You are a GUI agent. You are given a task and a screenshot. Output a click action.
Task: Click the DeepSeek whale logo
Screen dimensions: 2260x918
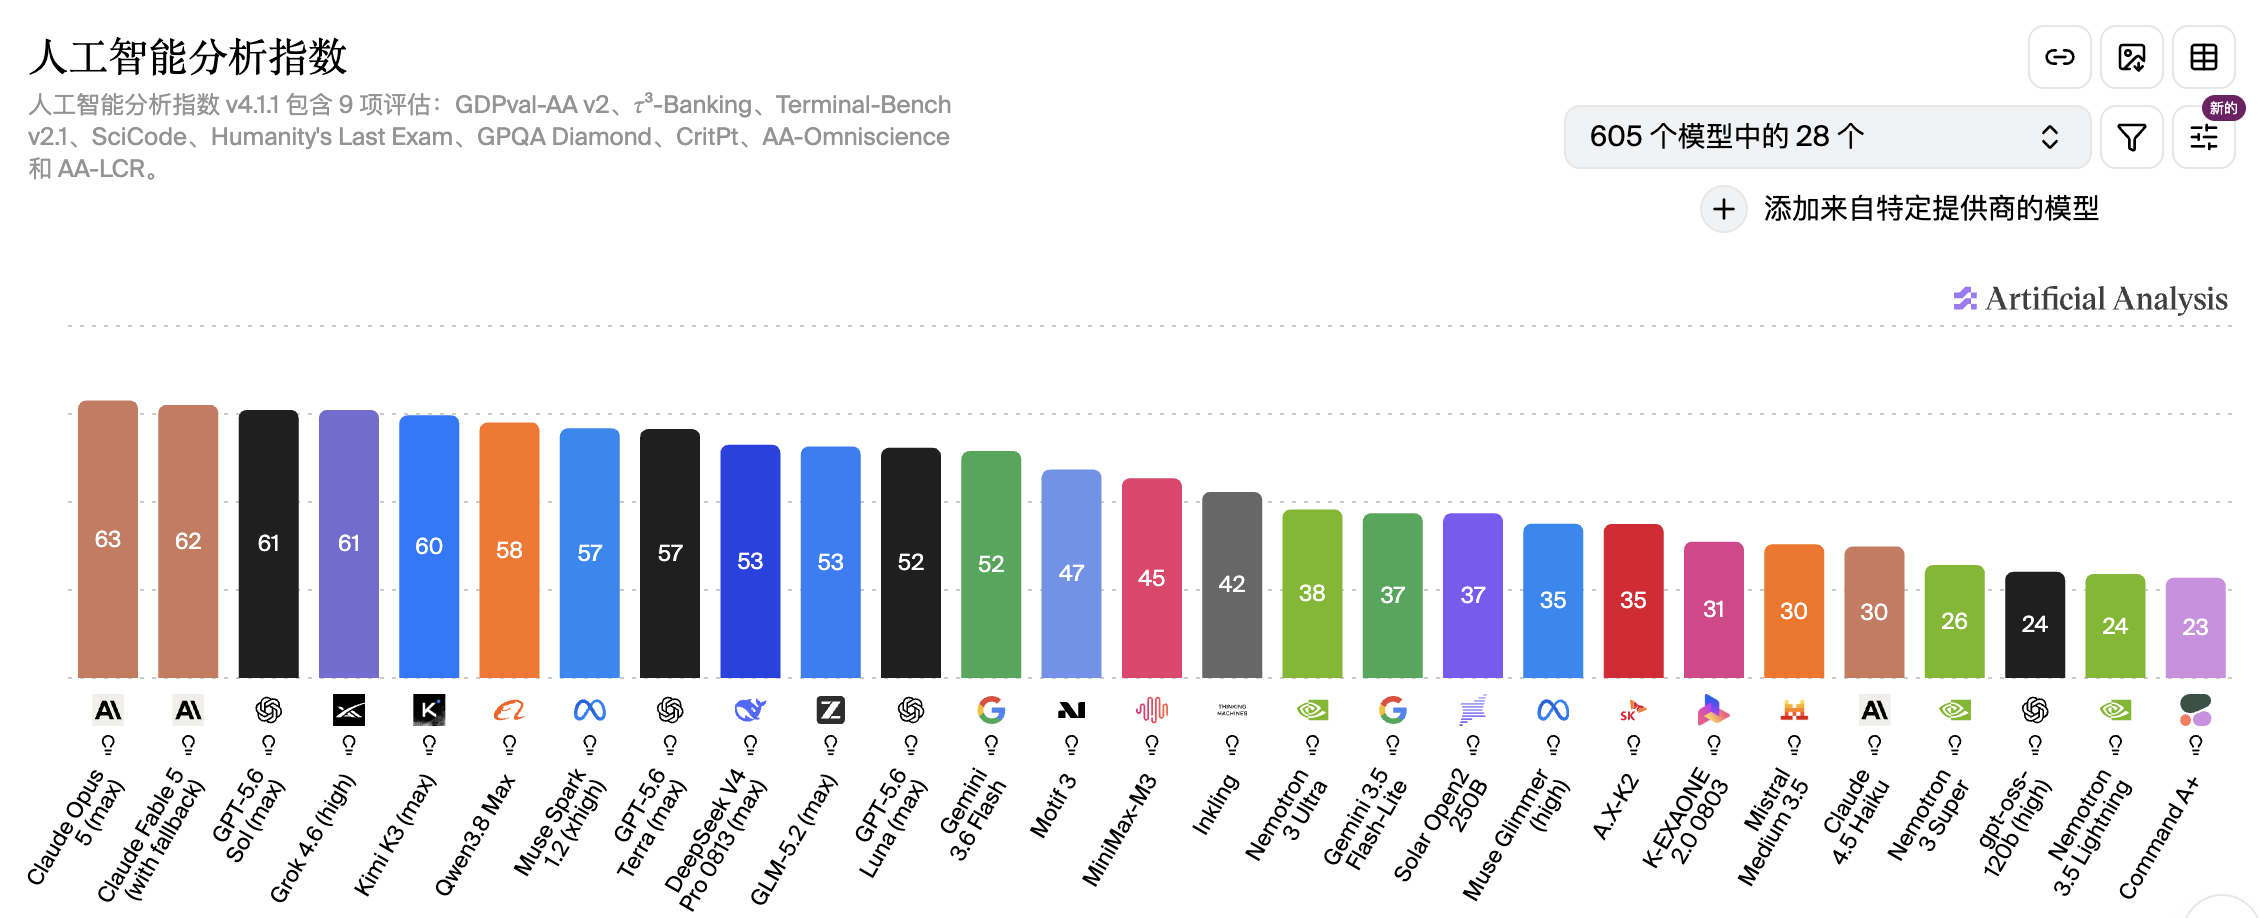point(750,710)
